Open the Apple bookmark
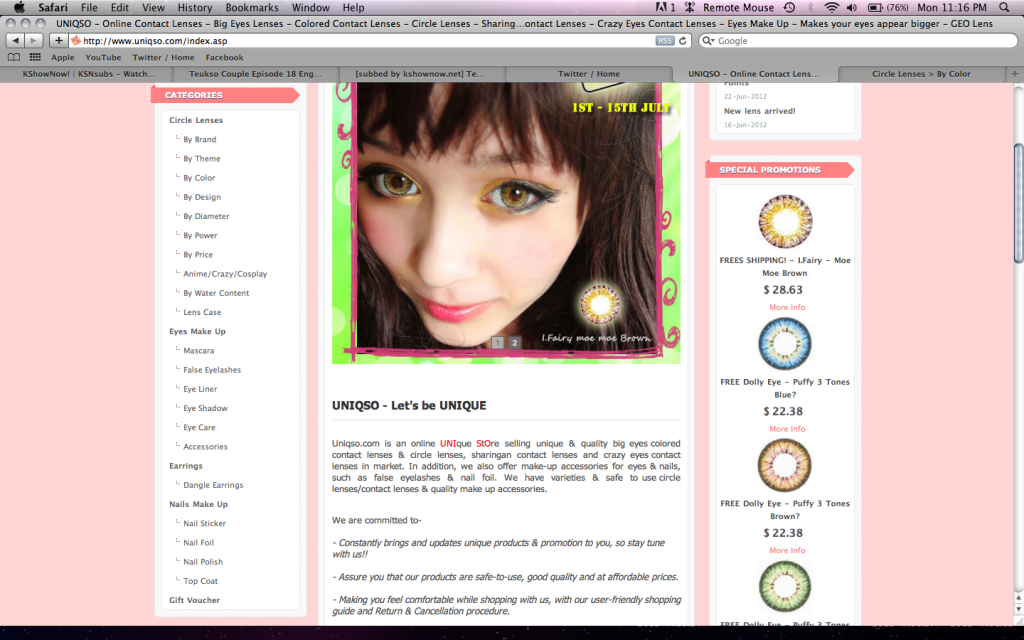The width and height of the screenshot is (1024, 640). click(63, 57)
